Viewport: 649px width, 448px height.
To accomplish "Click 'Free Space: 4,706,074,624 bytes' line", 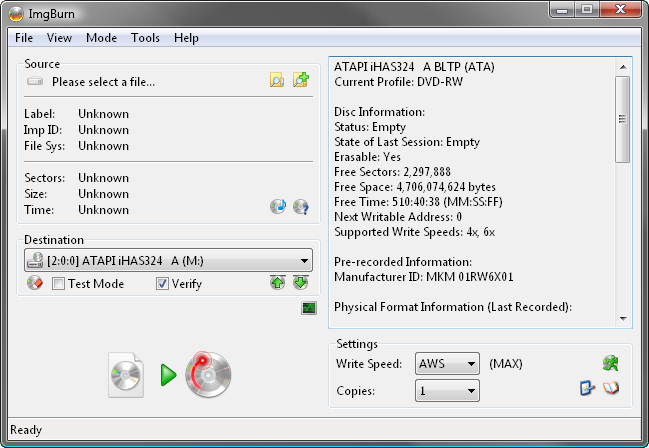I will [x=415, y=187].
